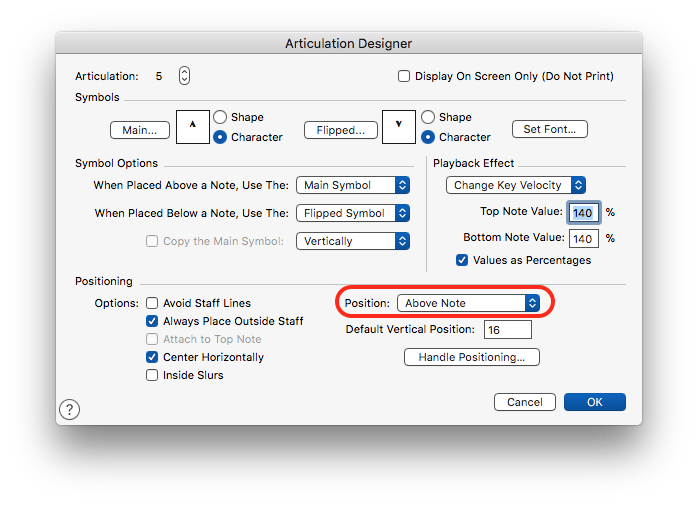Open the Flipped Symbol dropdown

coord(353,213)
